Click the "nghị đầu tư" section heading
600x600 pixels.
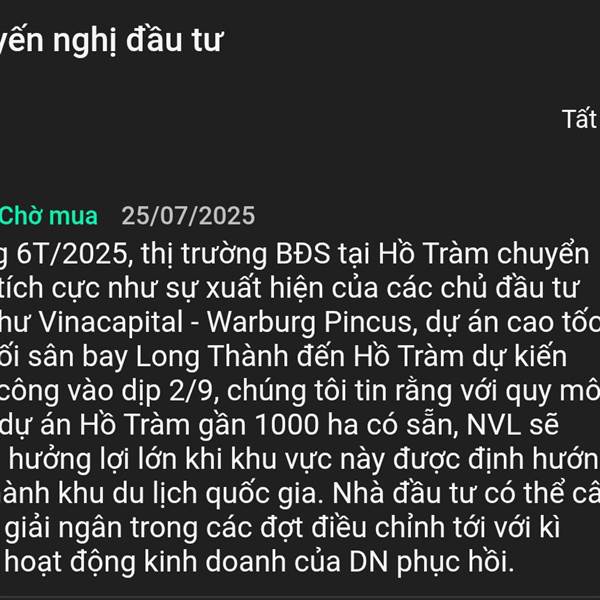coord(137,41)
